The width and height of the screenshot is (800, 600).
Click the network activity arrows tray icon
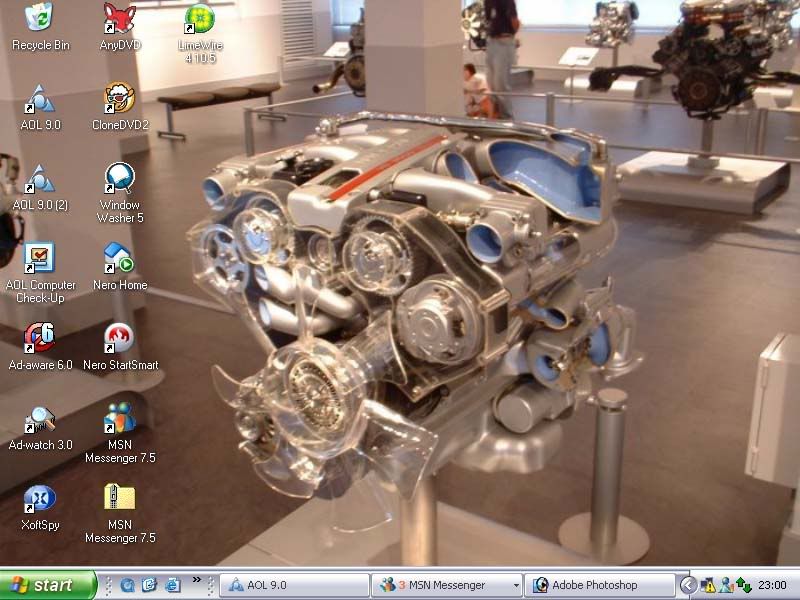coord(743,585)
